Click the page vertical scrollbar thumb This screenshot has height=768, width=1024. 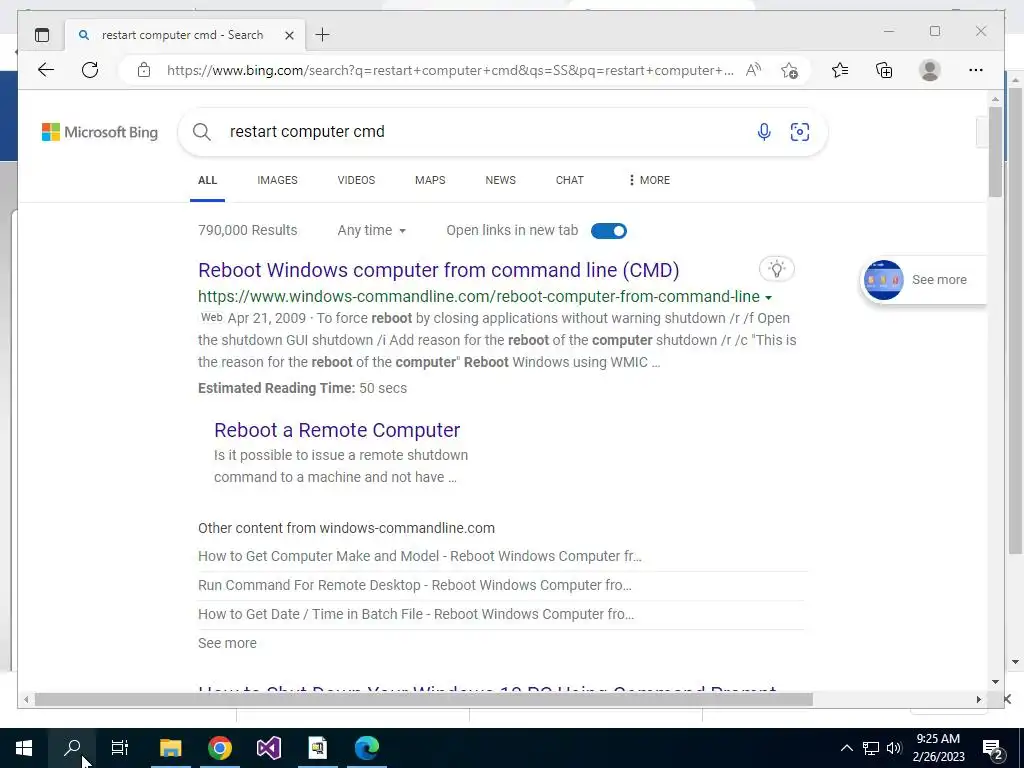pyautogui.click(x=995, y=152)
